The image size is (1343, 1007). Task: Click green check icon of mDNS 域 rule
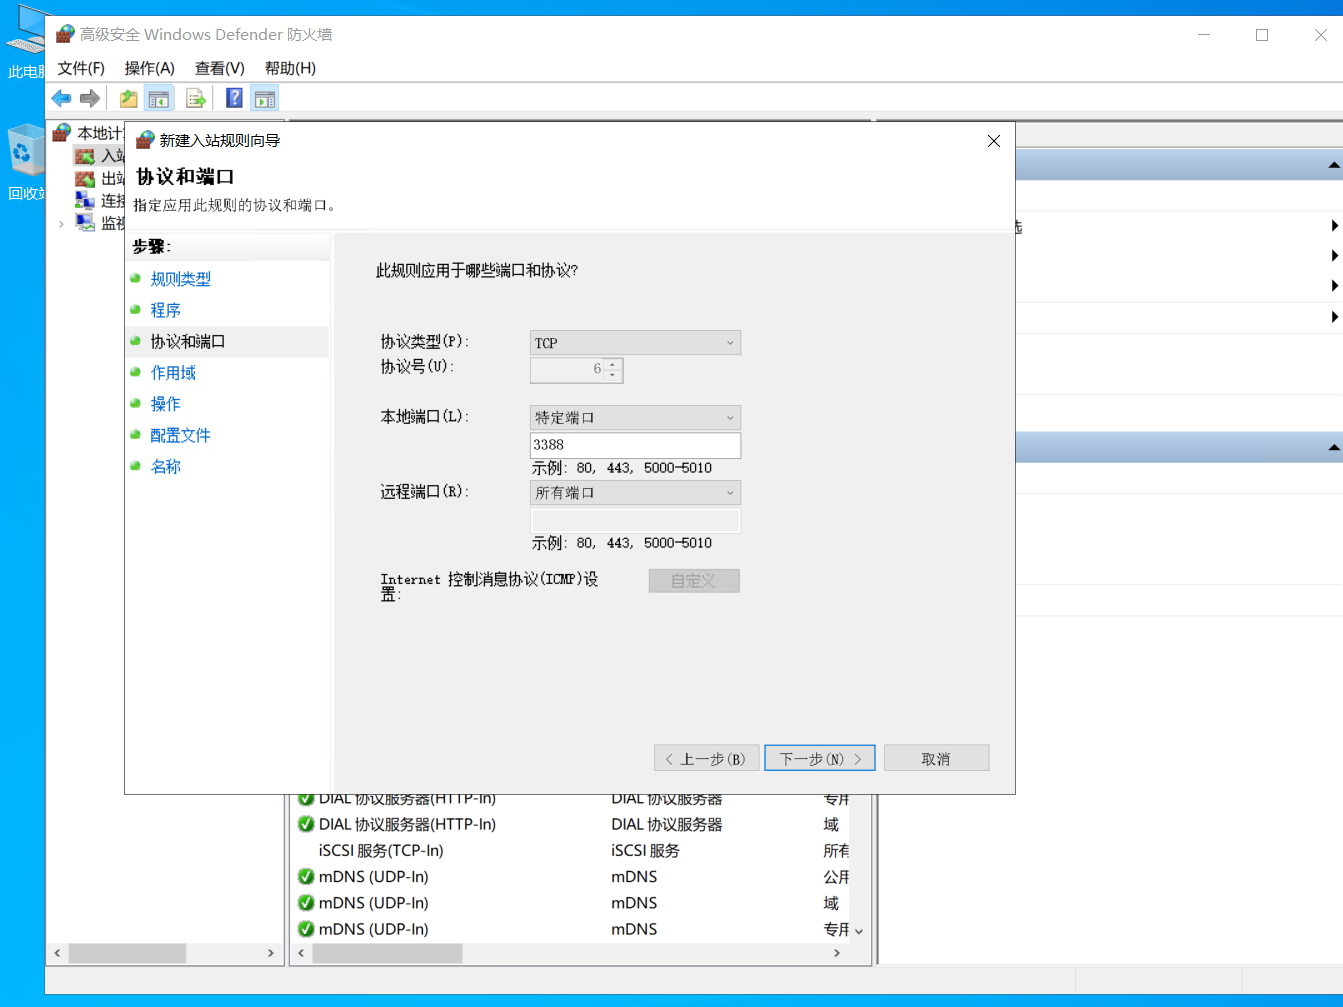306,903
